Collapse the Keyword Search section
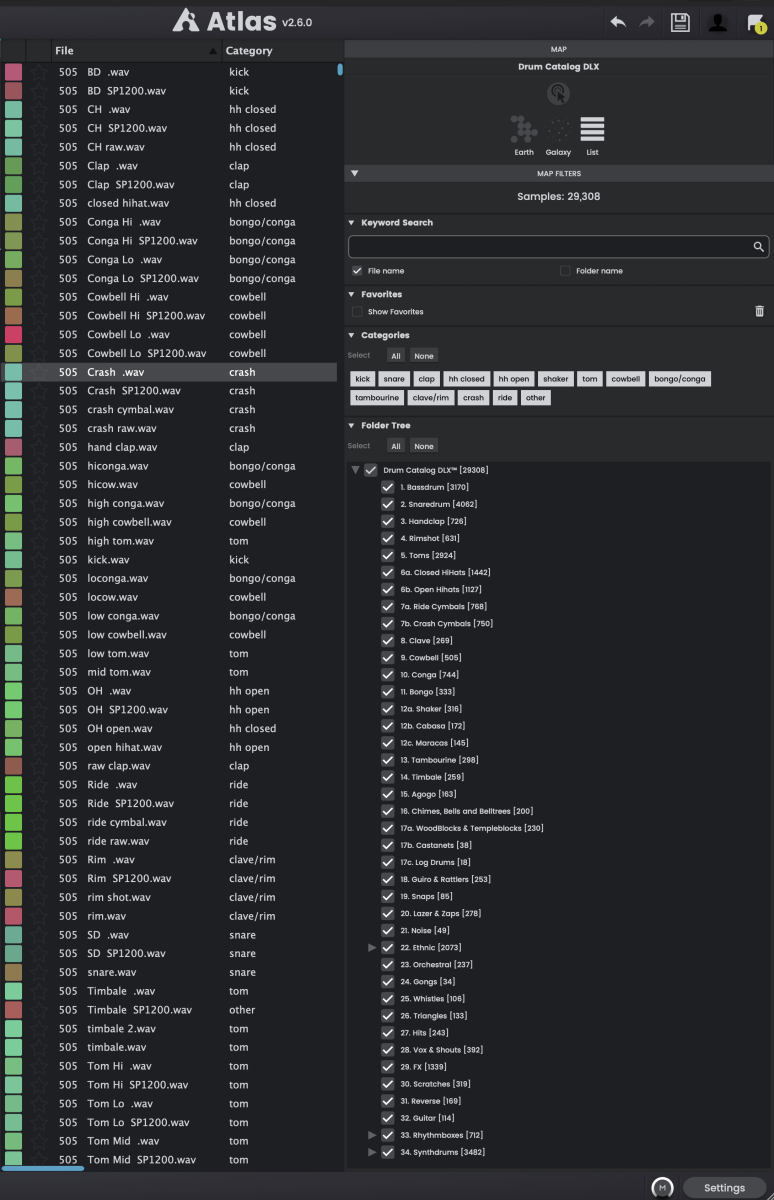 point(351,223)
